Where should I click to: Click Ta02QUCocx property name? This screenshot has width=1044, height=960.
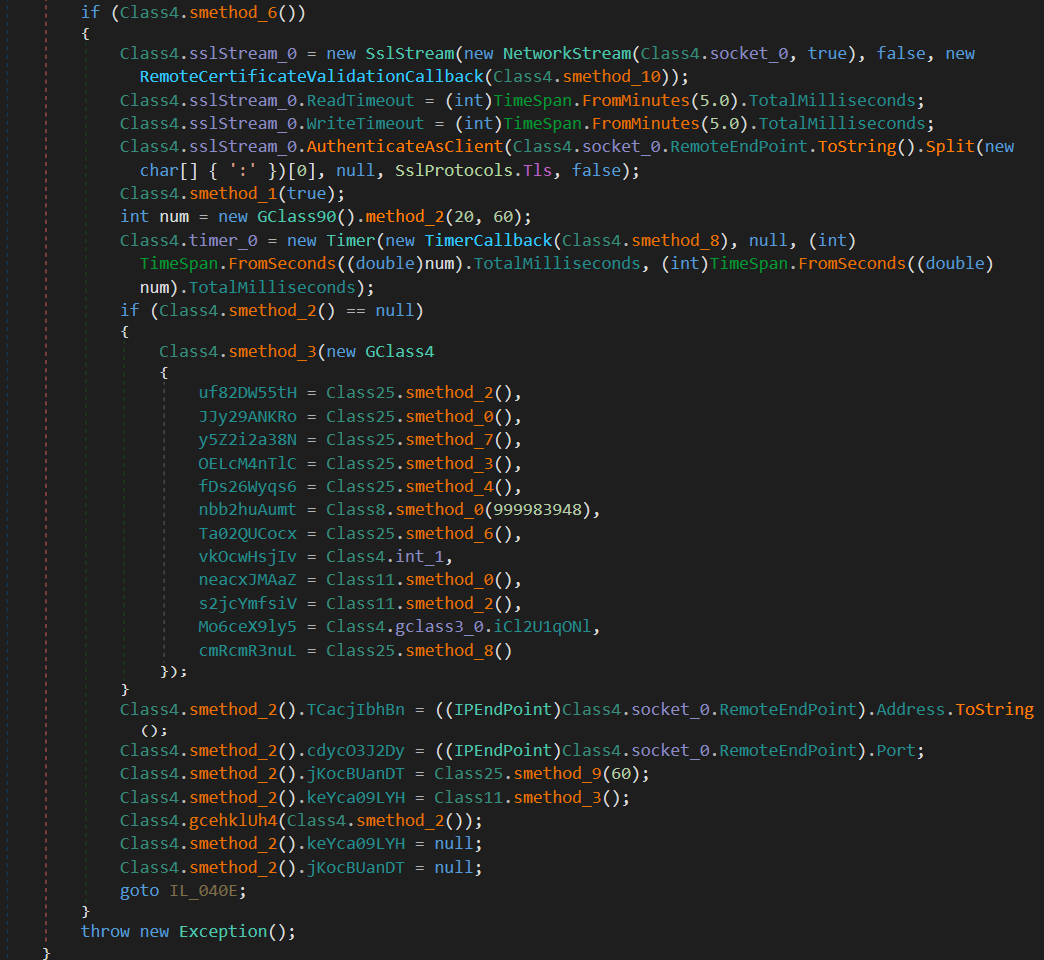[247, 534]
